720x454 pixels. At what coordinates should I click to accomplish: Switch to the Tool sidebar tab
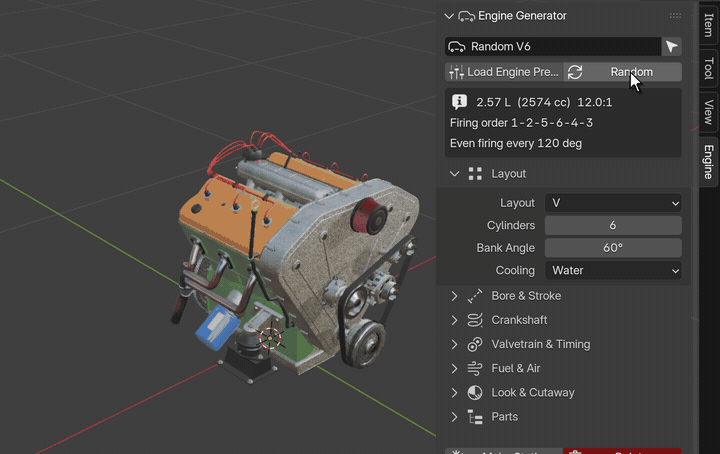coord(709,68)
